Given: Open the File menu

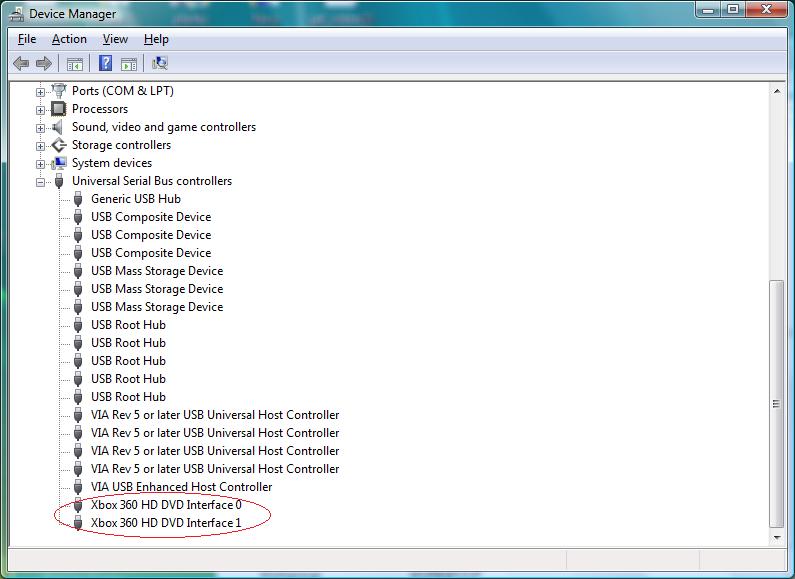Looking at the screenshot, I should click(x=27, y=39).
